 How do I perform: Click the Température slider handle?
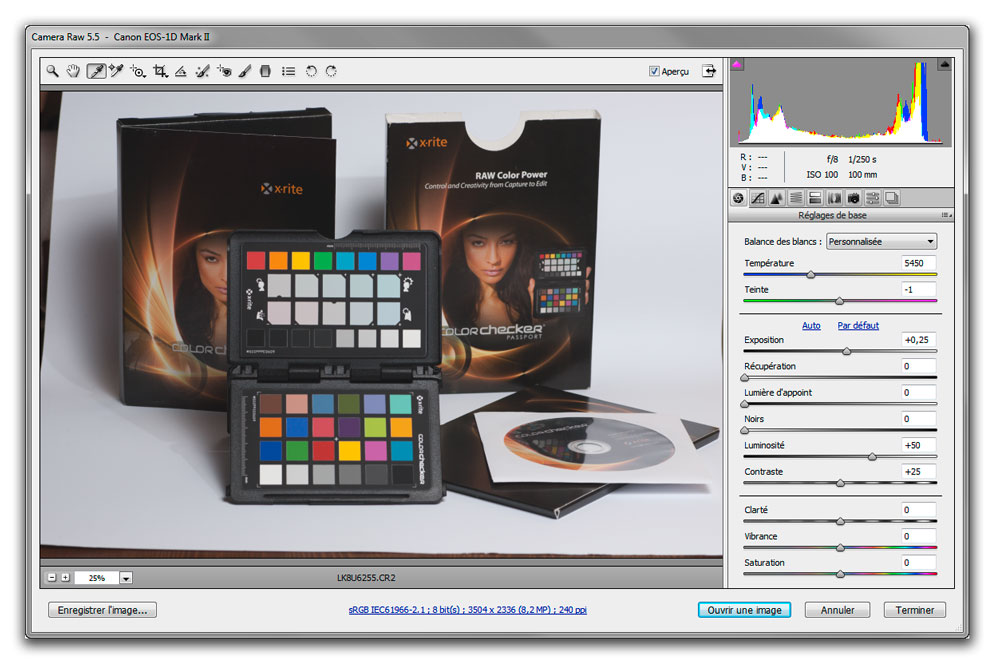(811, 275)
